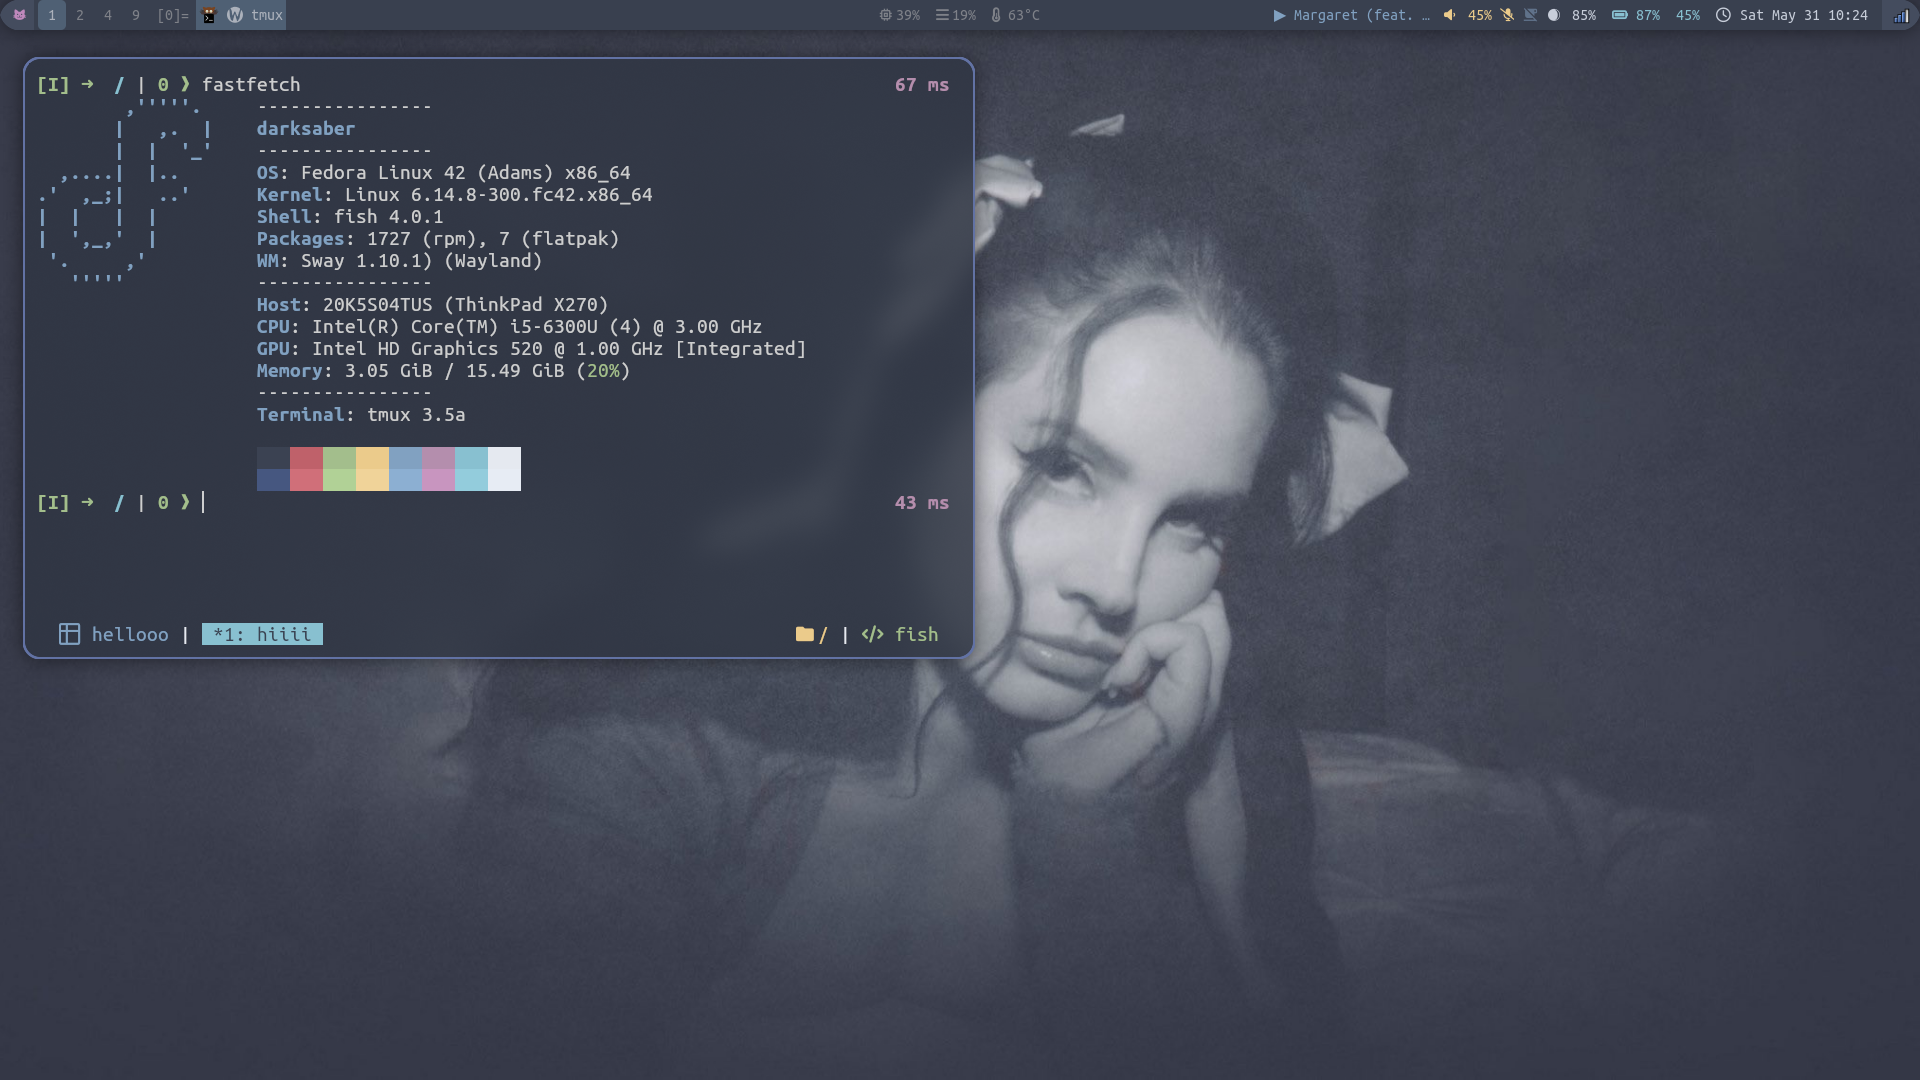Screen dimensions: 1920x1080
Task: Click the layout indicator [0]=
Action: point(172,15)
